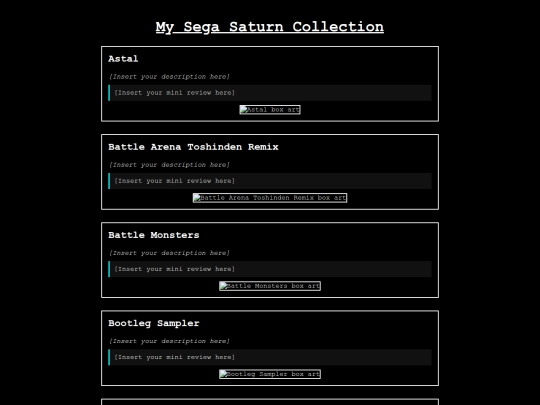This screenshot has height=405, width=540.
Task: Select the Astal game title
Action: (x=123, y=59)
